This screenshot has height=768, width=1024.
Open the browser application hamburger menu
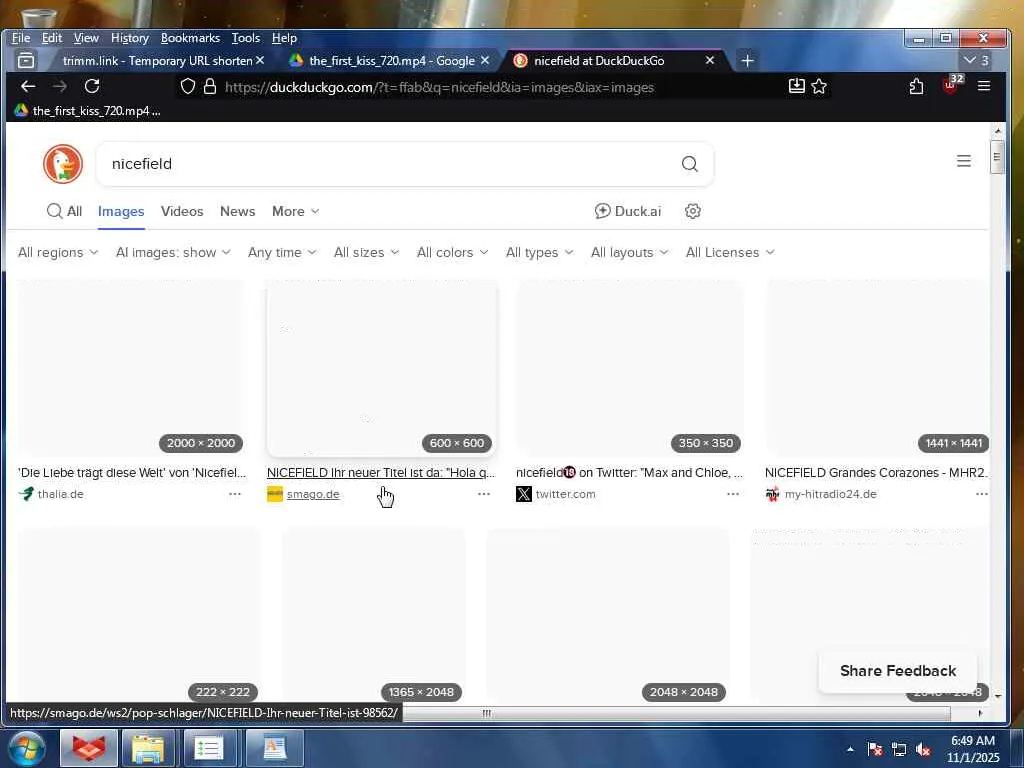(984, 86)
